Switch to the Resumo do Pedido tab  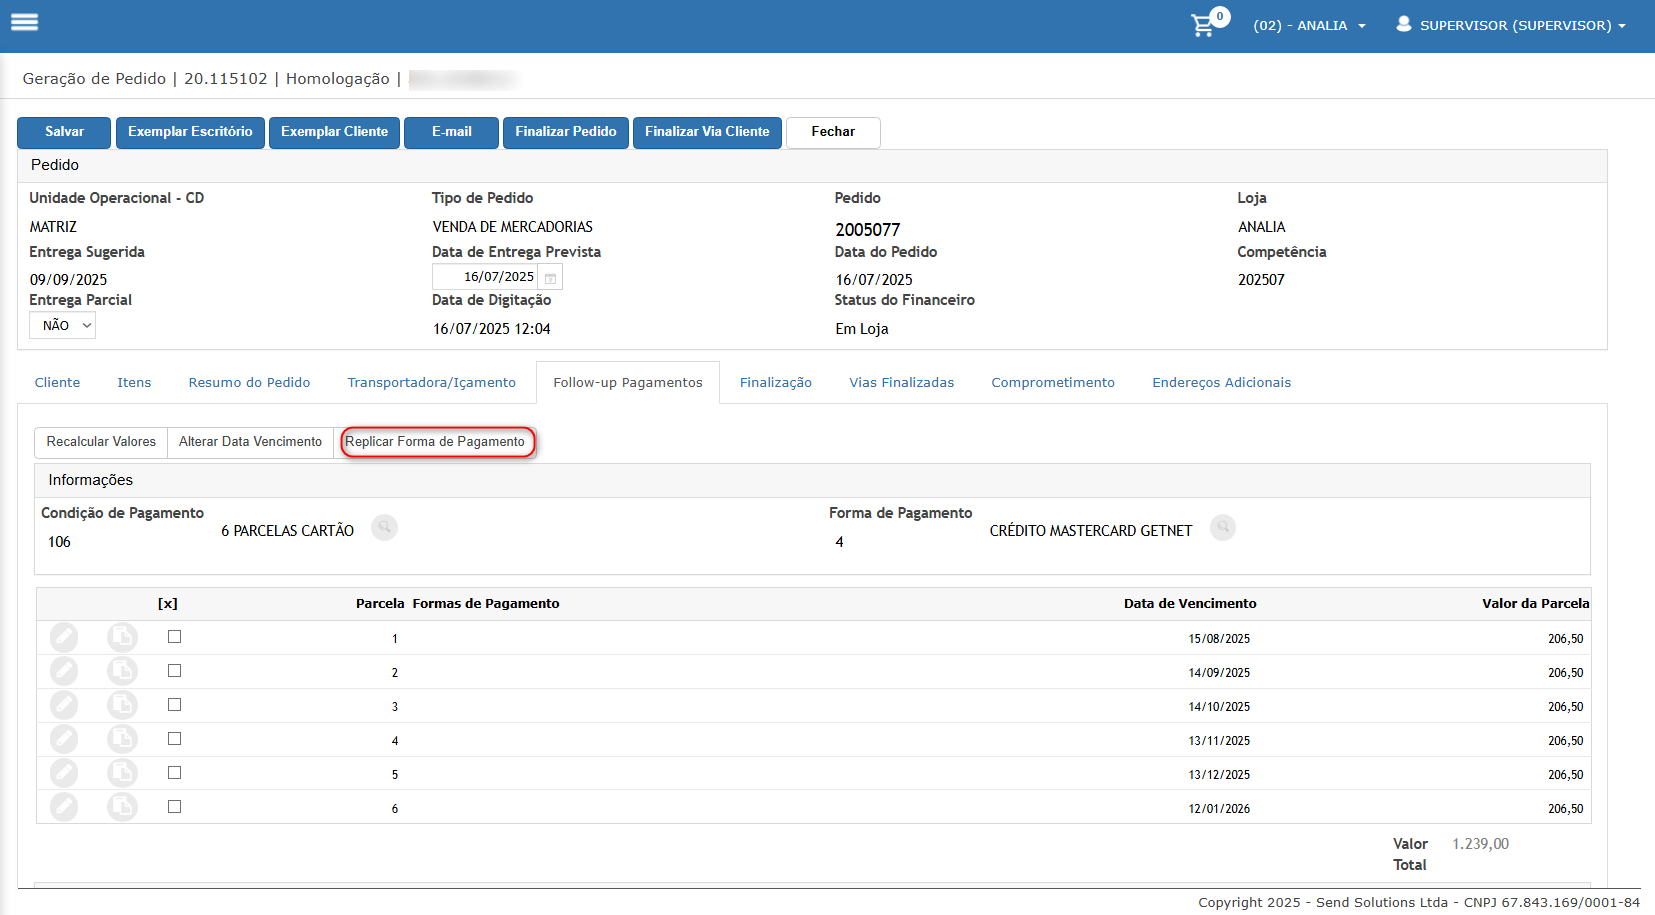[249, 383]
